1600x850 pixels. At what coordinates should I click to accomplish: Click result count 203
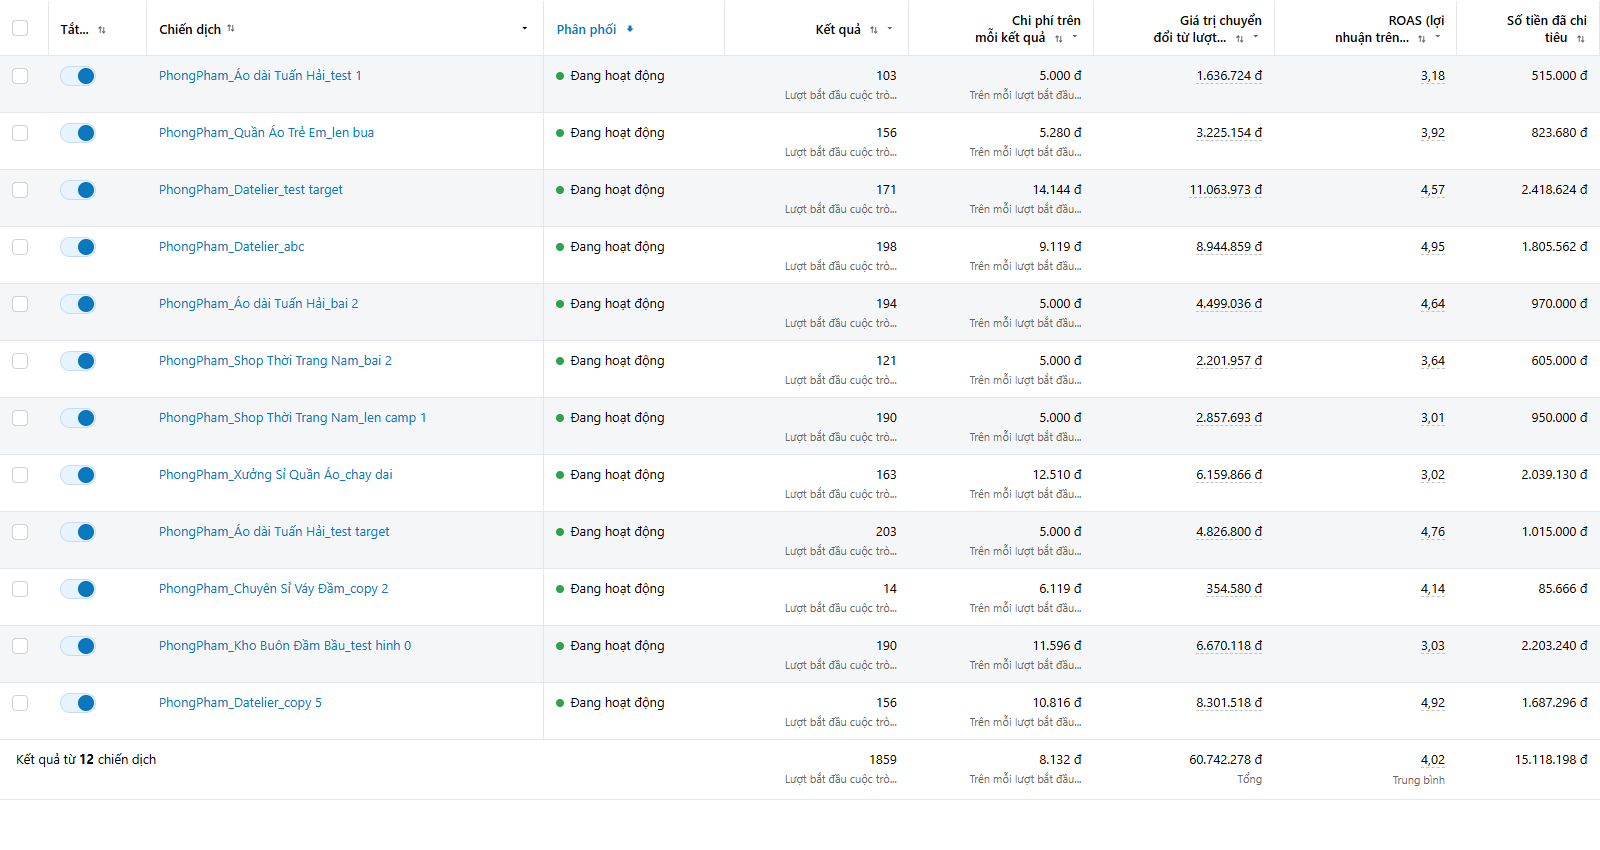point(886,532)
